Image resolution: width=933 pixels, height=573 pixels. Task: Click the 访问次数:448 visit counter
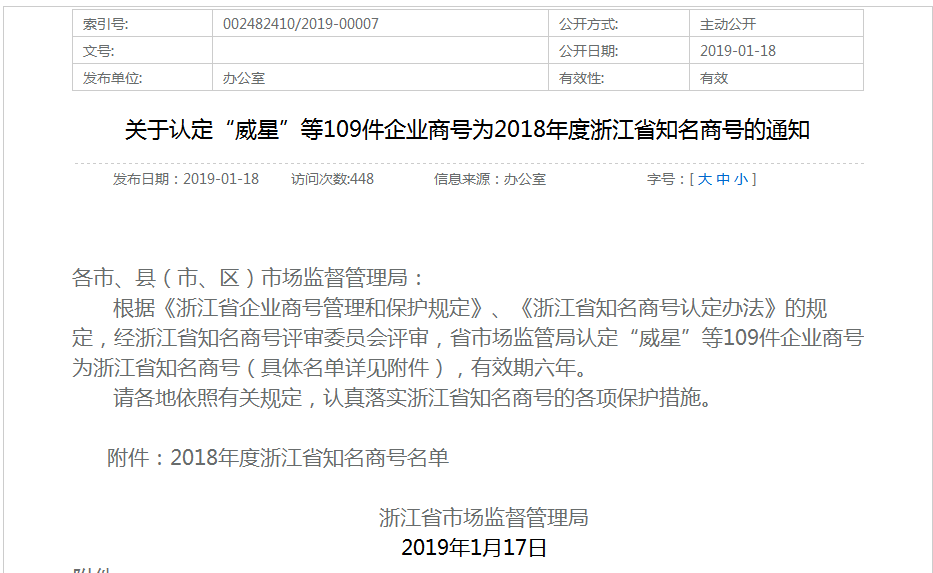click(332, 179)
